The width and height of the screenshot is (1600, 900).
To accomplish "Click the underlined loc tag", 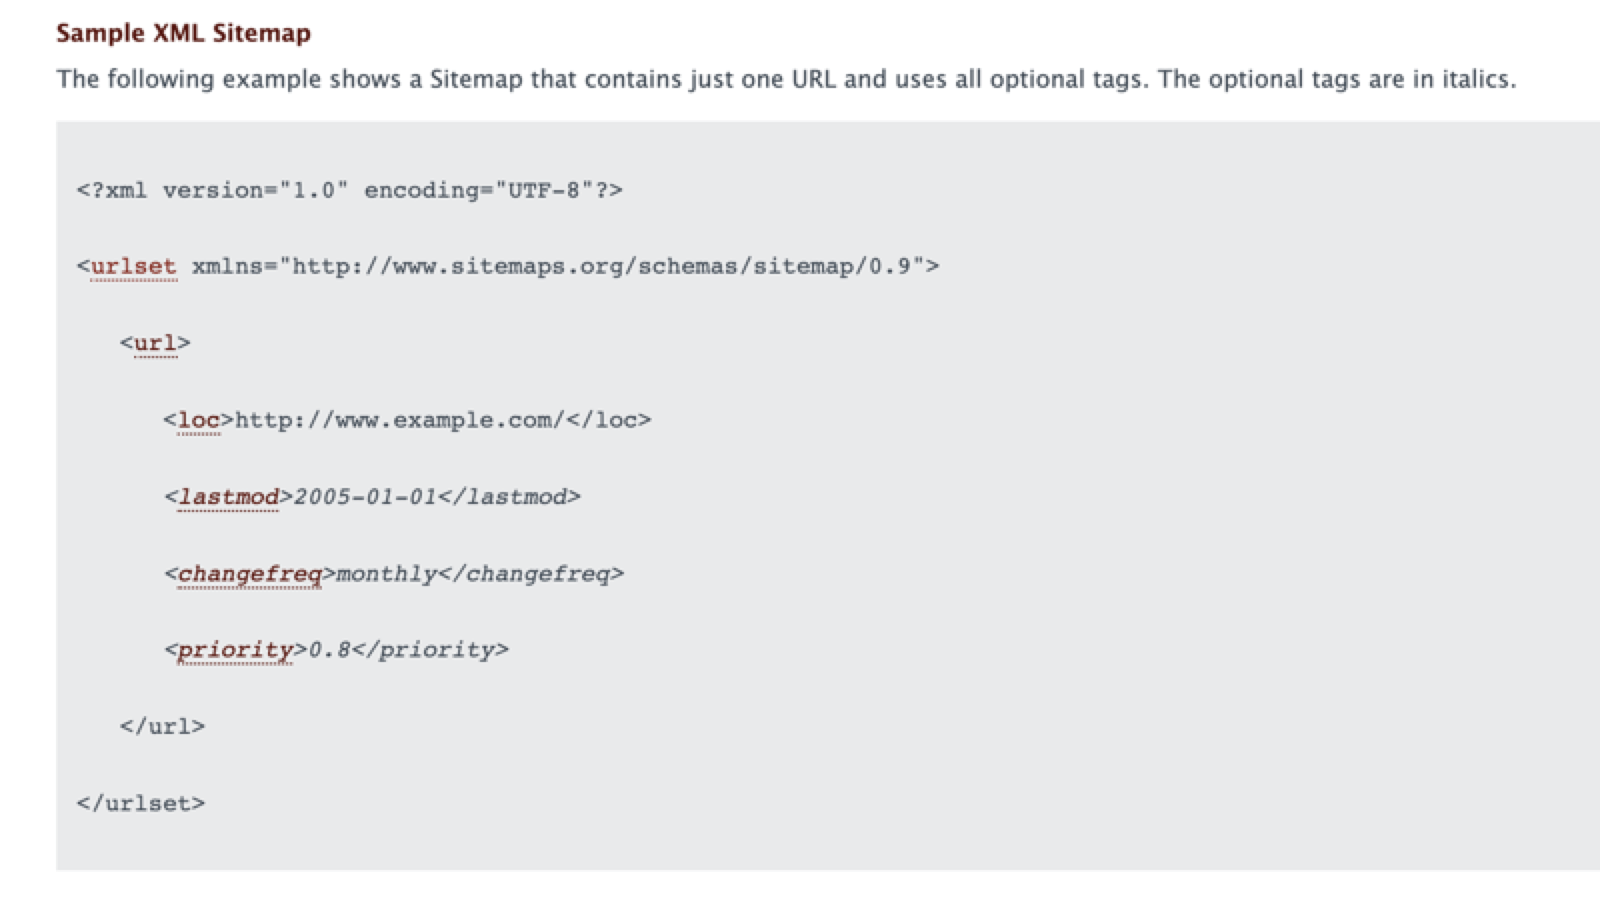I will [x=198, y=420].
